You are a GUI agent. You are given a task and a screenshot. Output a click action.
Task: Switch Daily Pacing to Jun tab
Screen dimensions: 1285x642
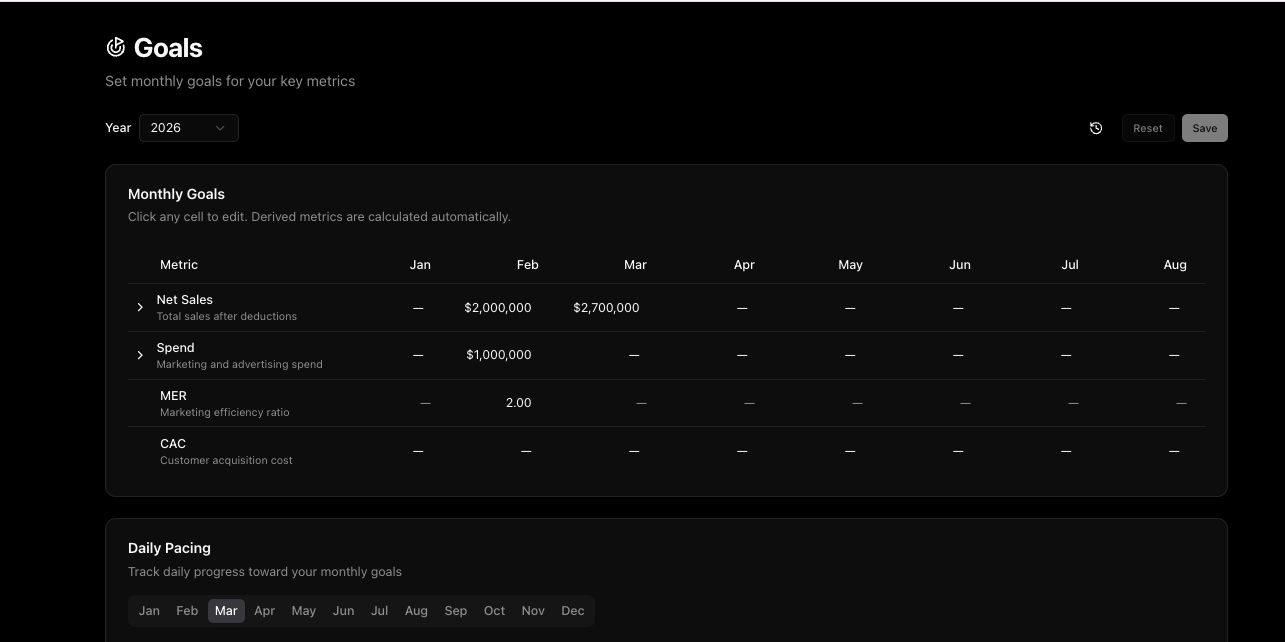tap(343, 611)
